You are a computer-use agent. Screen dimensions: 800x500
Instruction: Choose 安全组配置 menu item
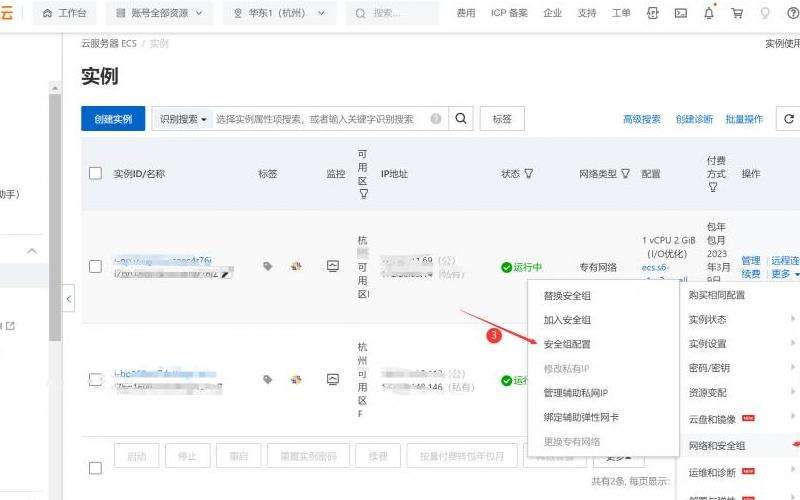click(x=567, y=344)
